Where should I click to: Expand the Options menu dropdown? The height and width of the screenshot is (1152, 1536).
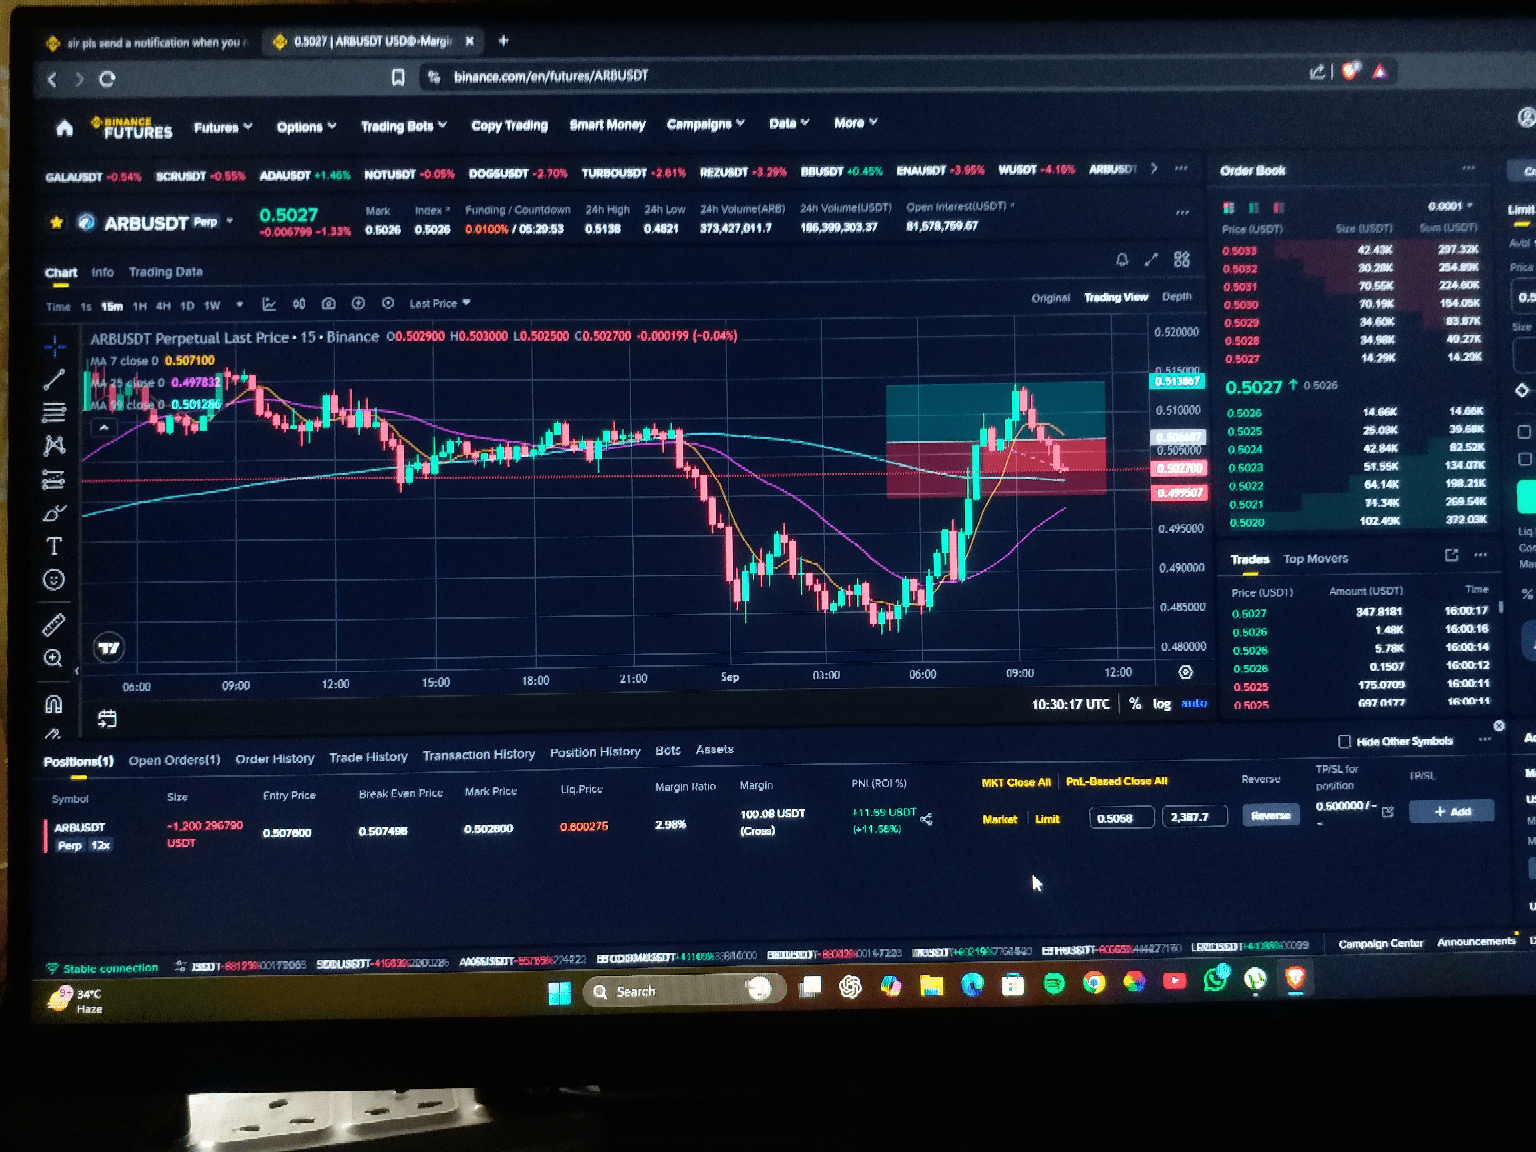(306, 127)
